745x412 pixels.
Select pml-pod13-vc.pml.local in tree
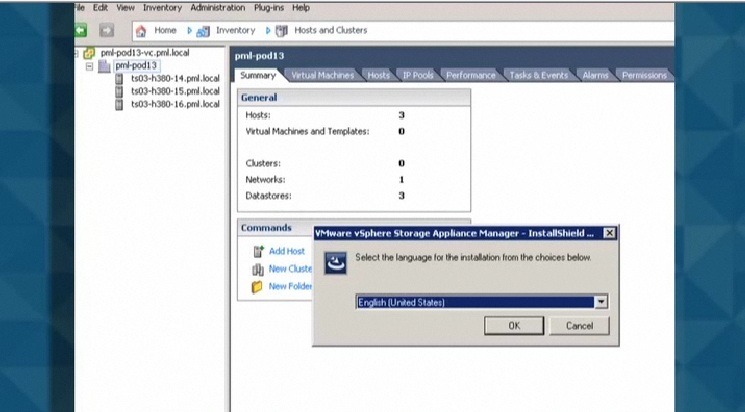tap(145, 53)
